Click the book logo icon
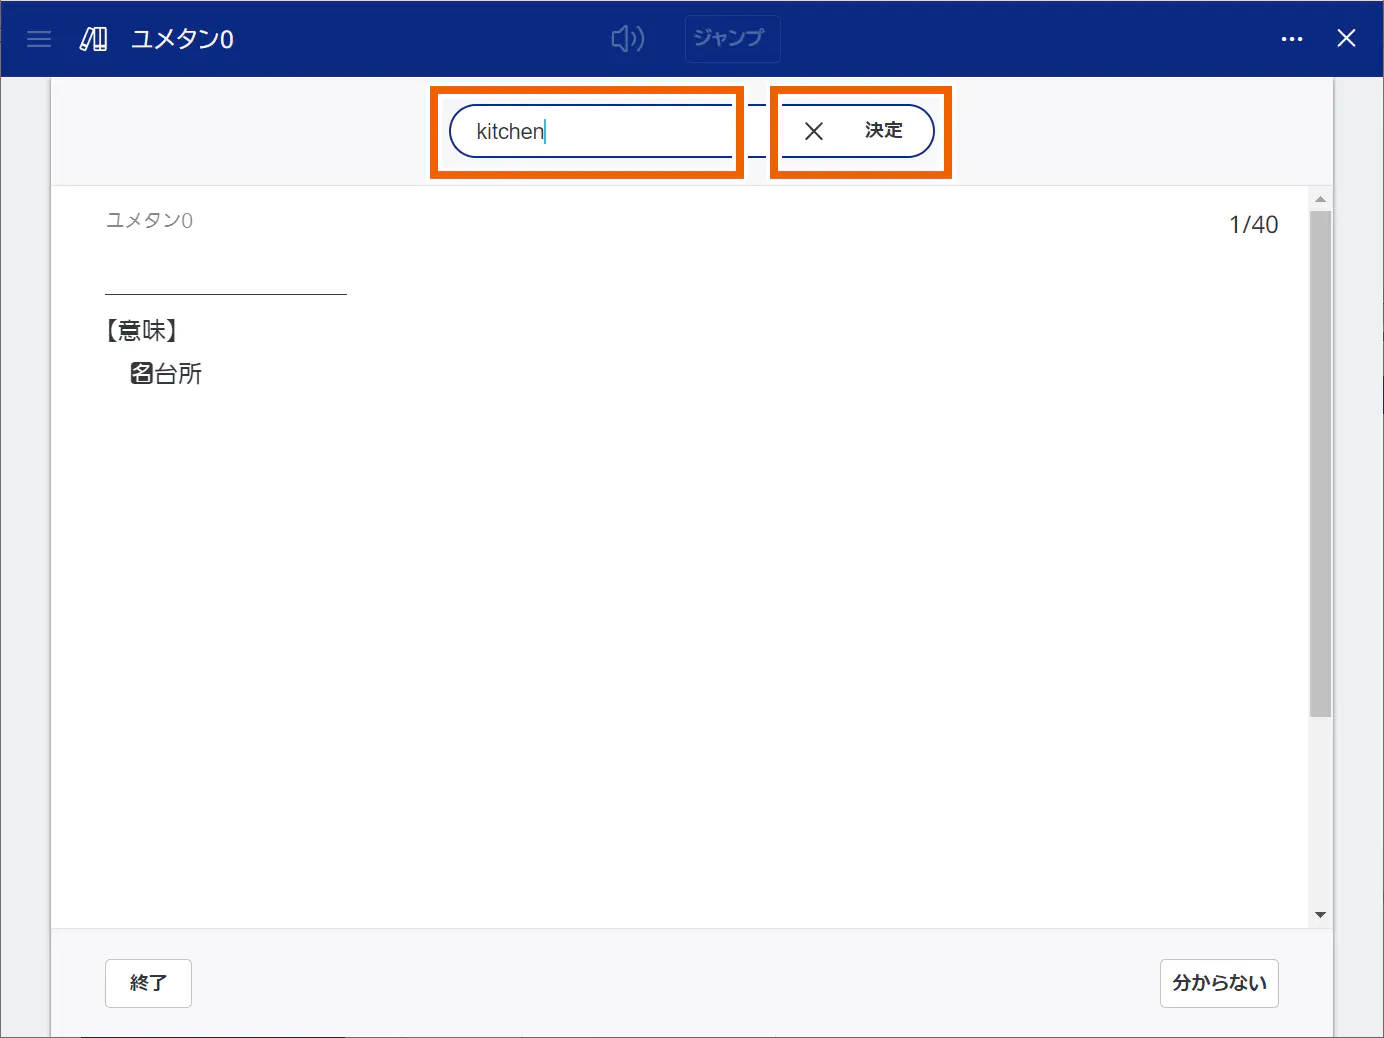Viewport: 1384px width, 1038px height. click(x=94, y=39)
